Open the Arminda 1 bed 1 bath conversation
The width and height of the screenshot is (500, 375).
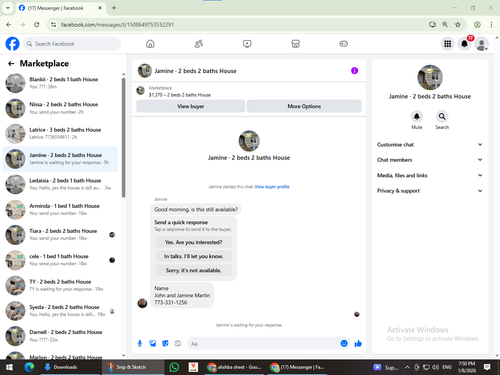60,210
